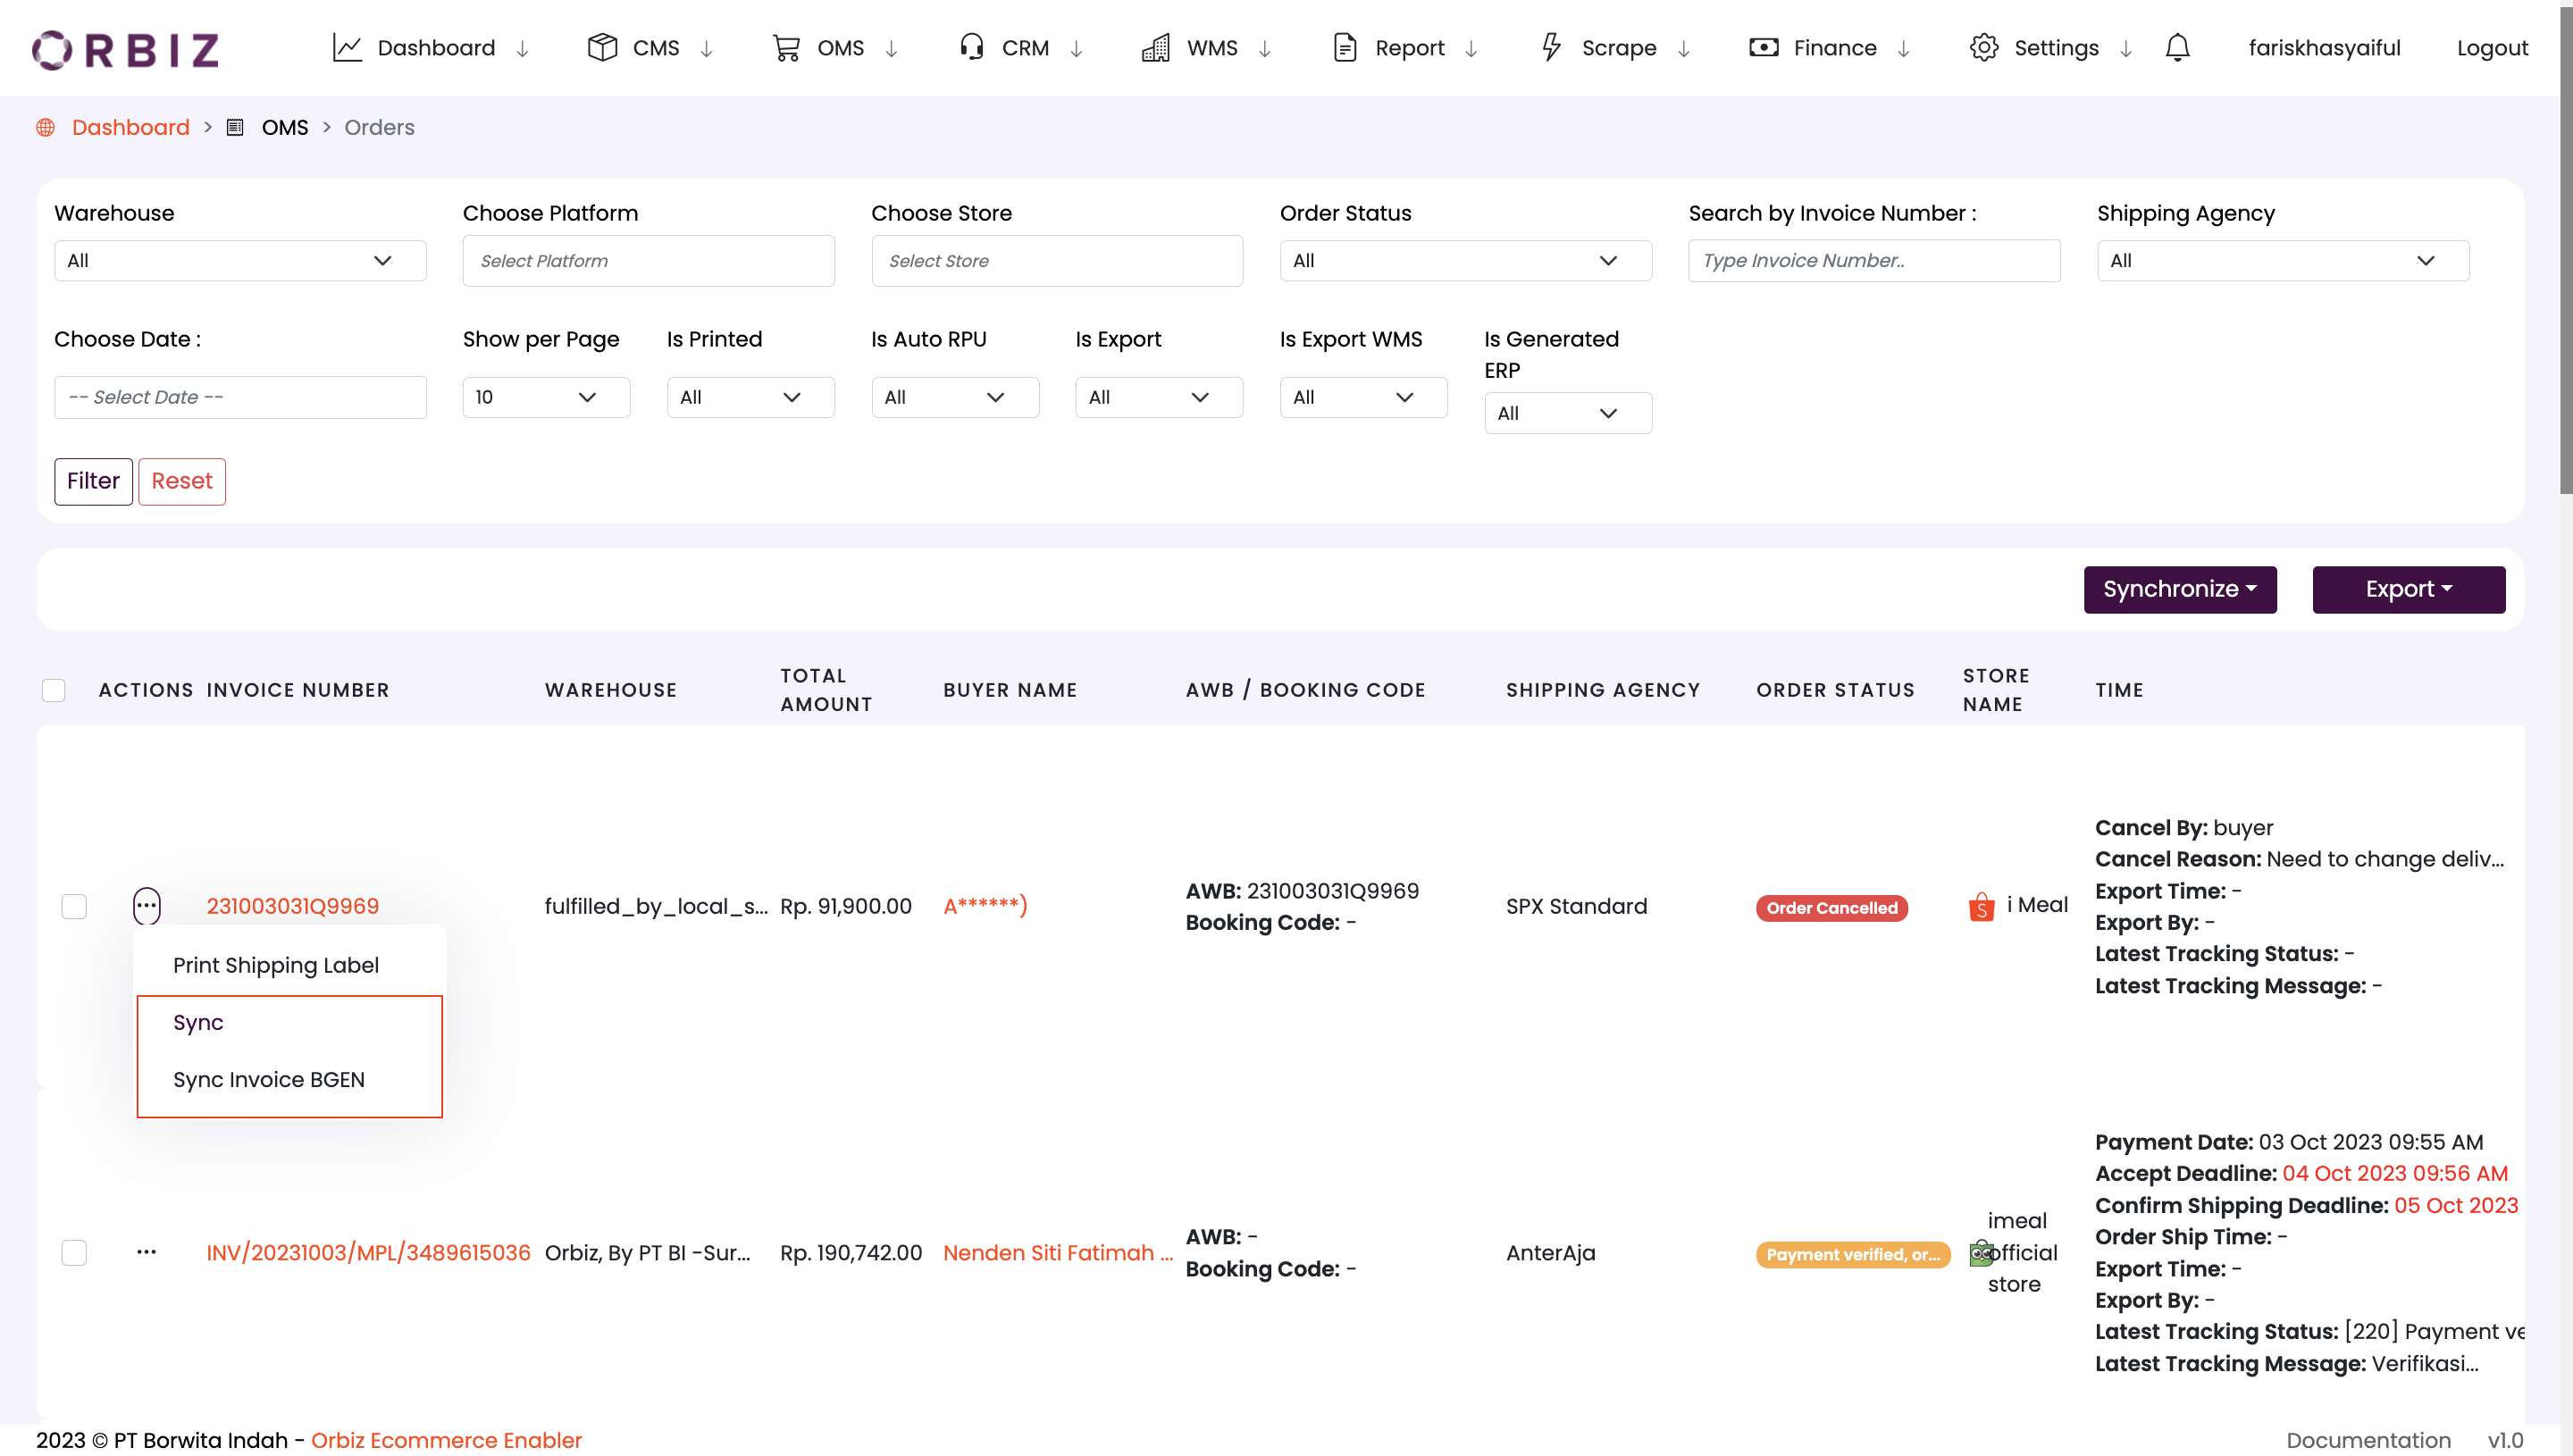The image size is (2573, 1456).
Task: Click the Dashboard chart icon in navbar
Action: pos(347,48)
